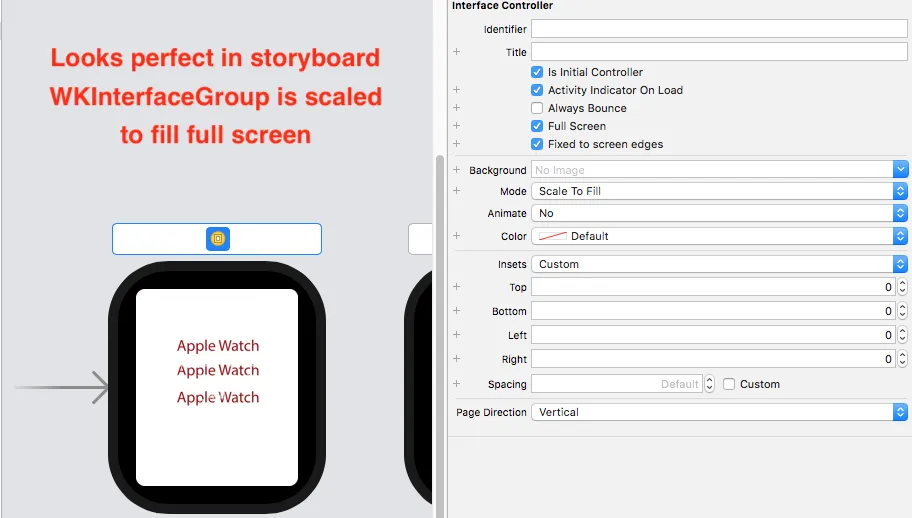Click the plus icon beside Fixed to screen edges
Viewport: 912px width, 518px height.
pyautogui.click(x=457, y=144)
